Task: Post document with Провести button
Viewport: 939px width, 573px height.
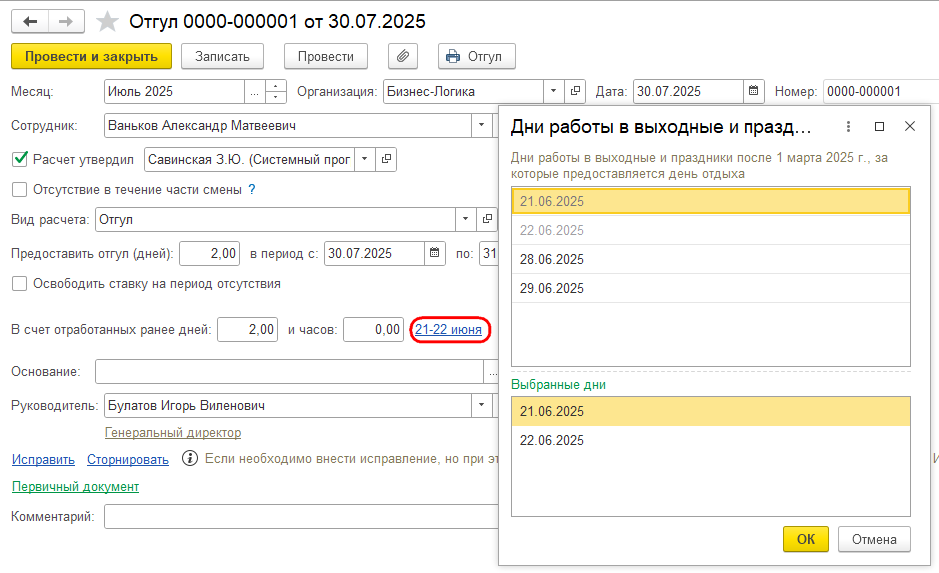Action: pos(326,56)
